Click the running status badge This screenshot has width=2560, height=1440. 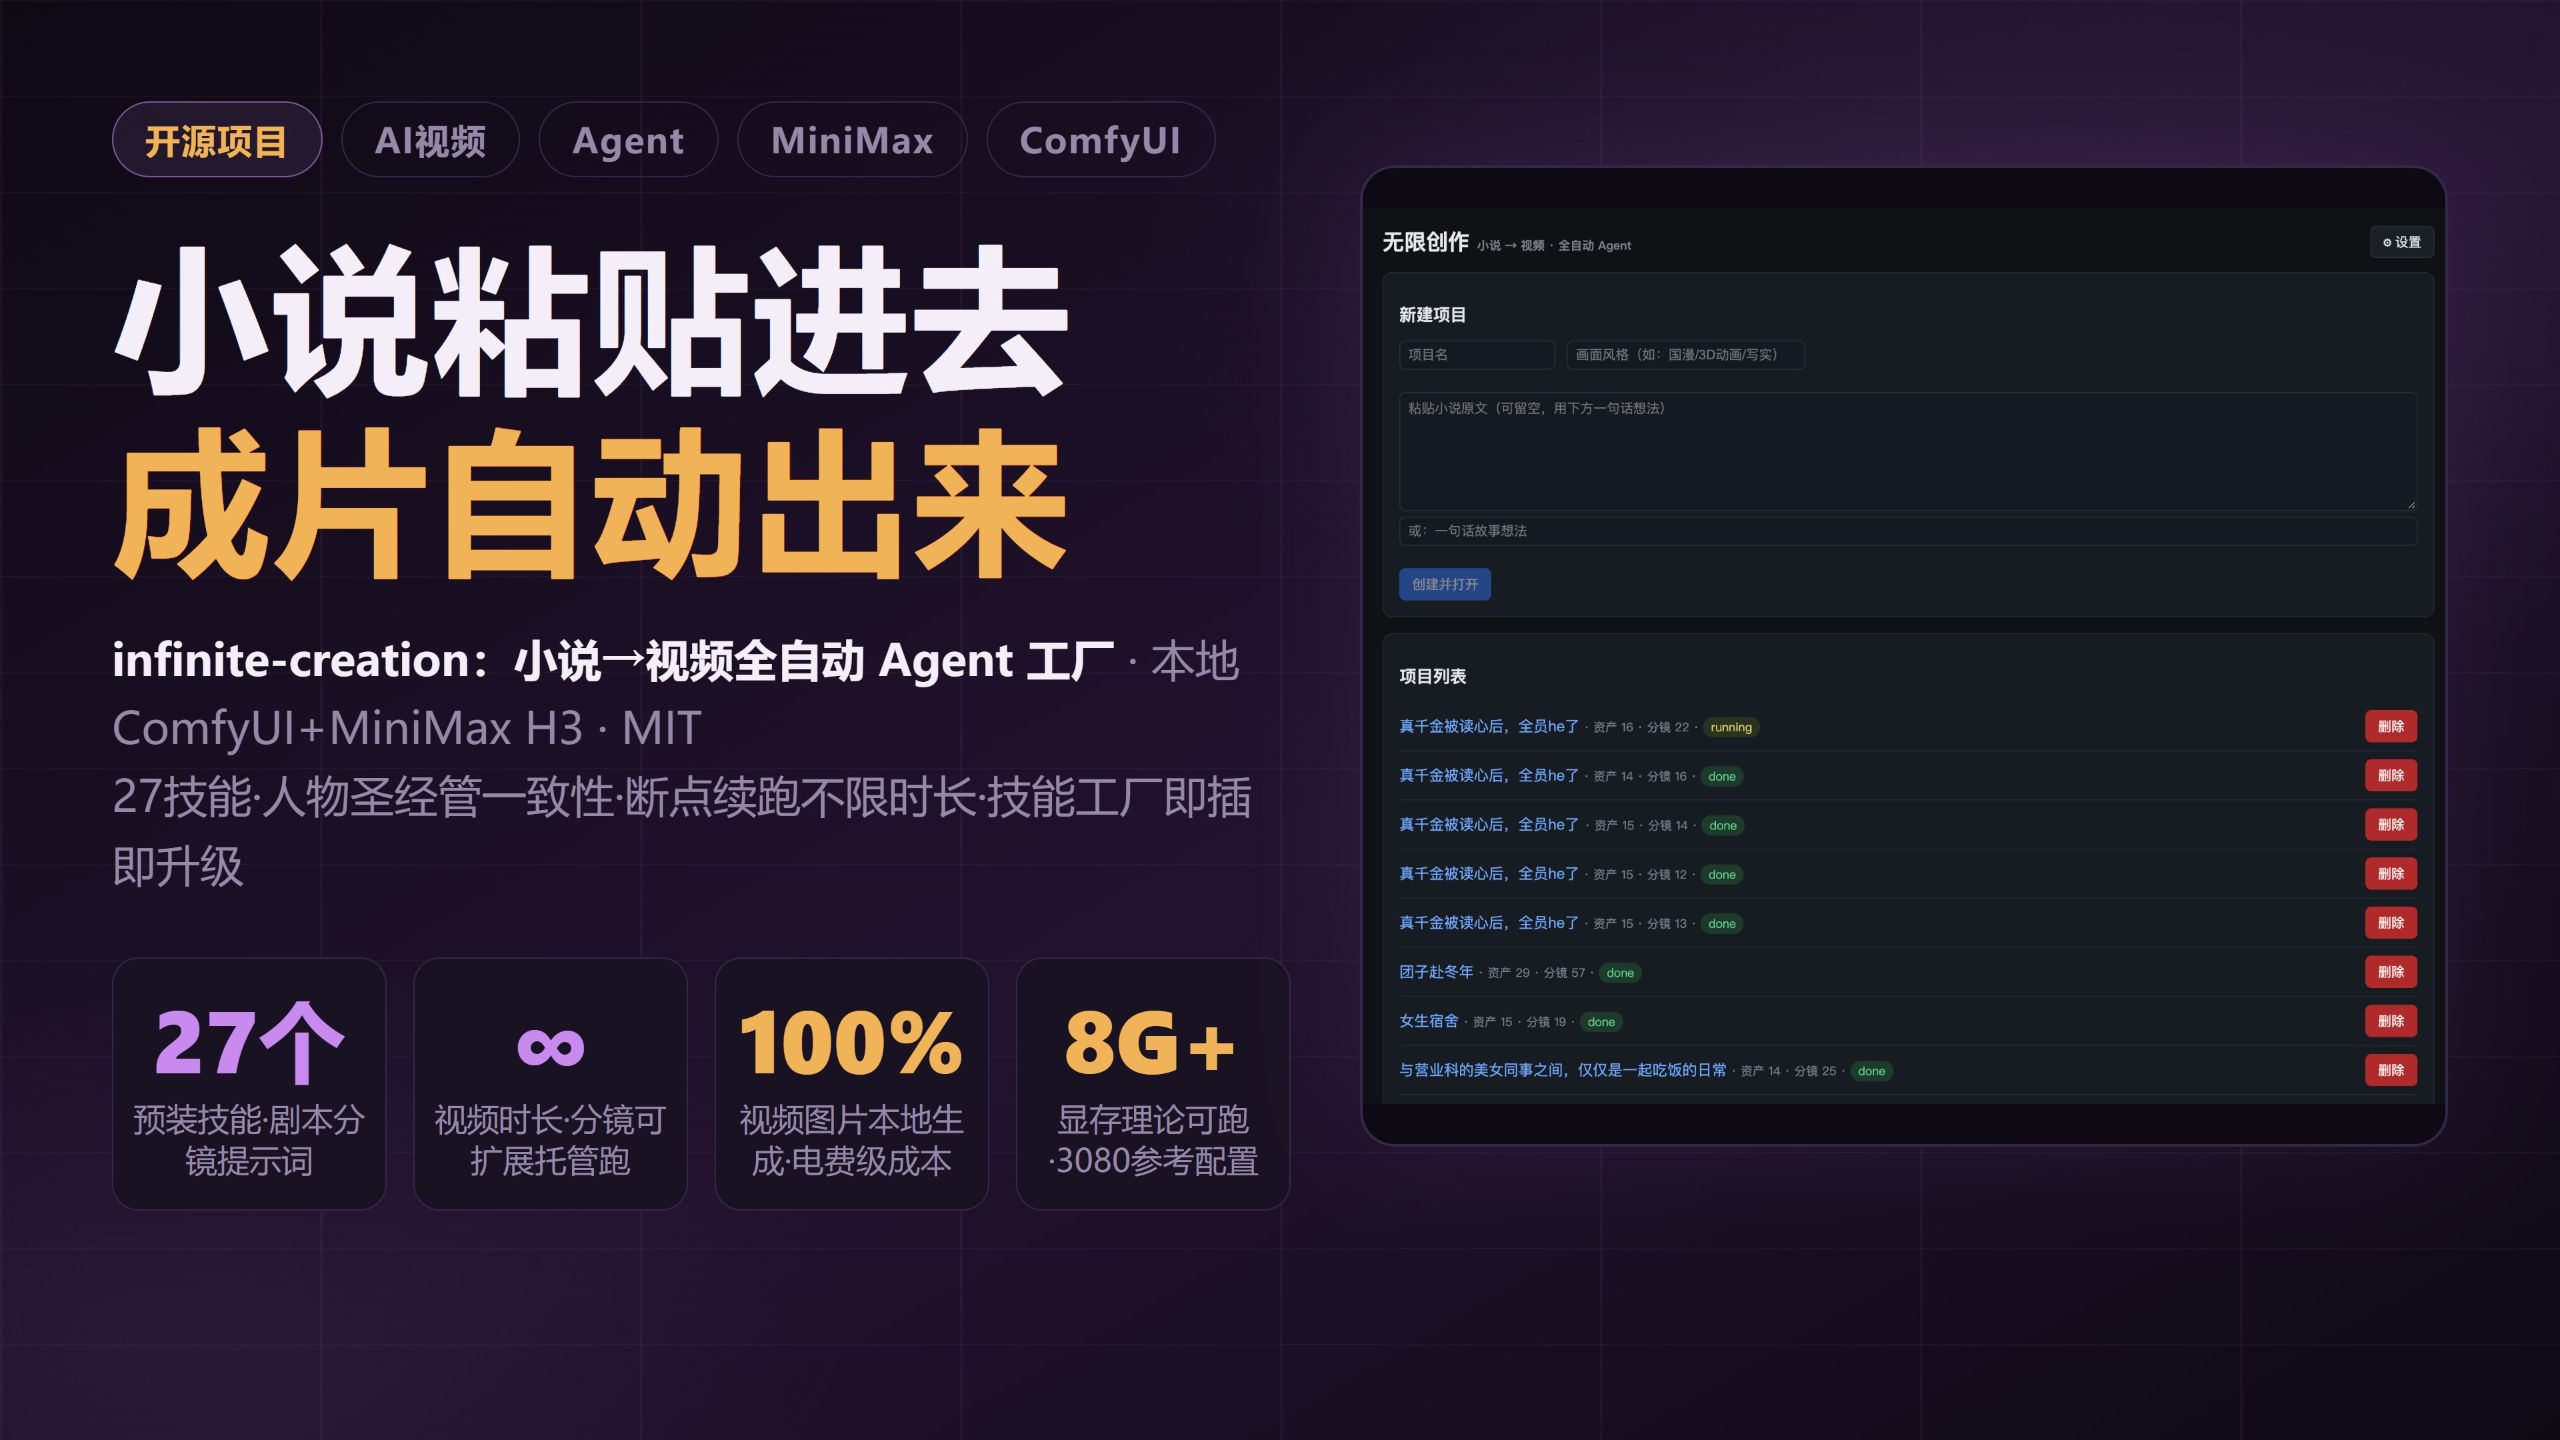[x=1730, y=728]
